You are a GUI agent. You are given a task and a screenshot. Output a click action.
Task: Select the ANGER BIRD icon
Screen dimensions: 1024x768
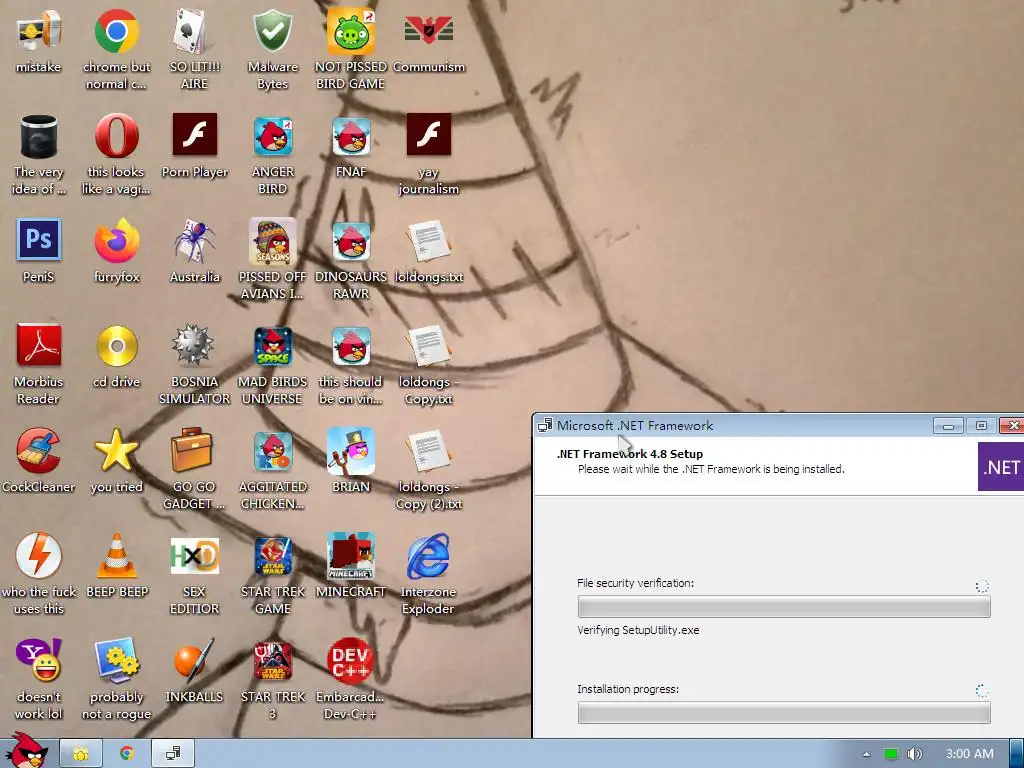click(x=272, y=136)
